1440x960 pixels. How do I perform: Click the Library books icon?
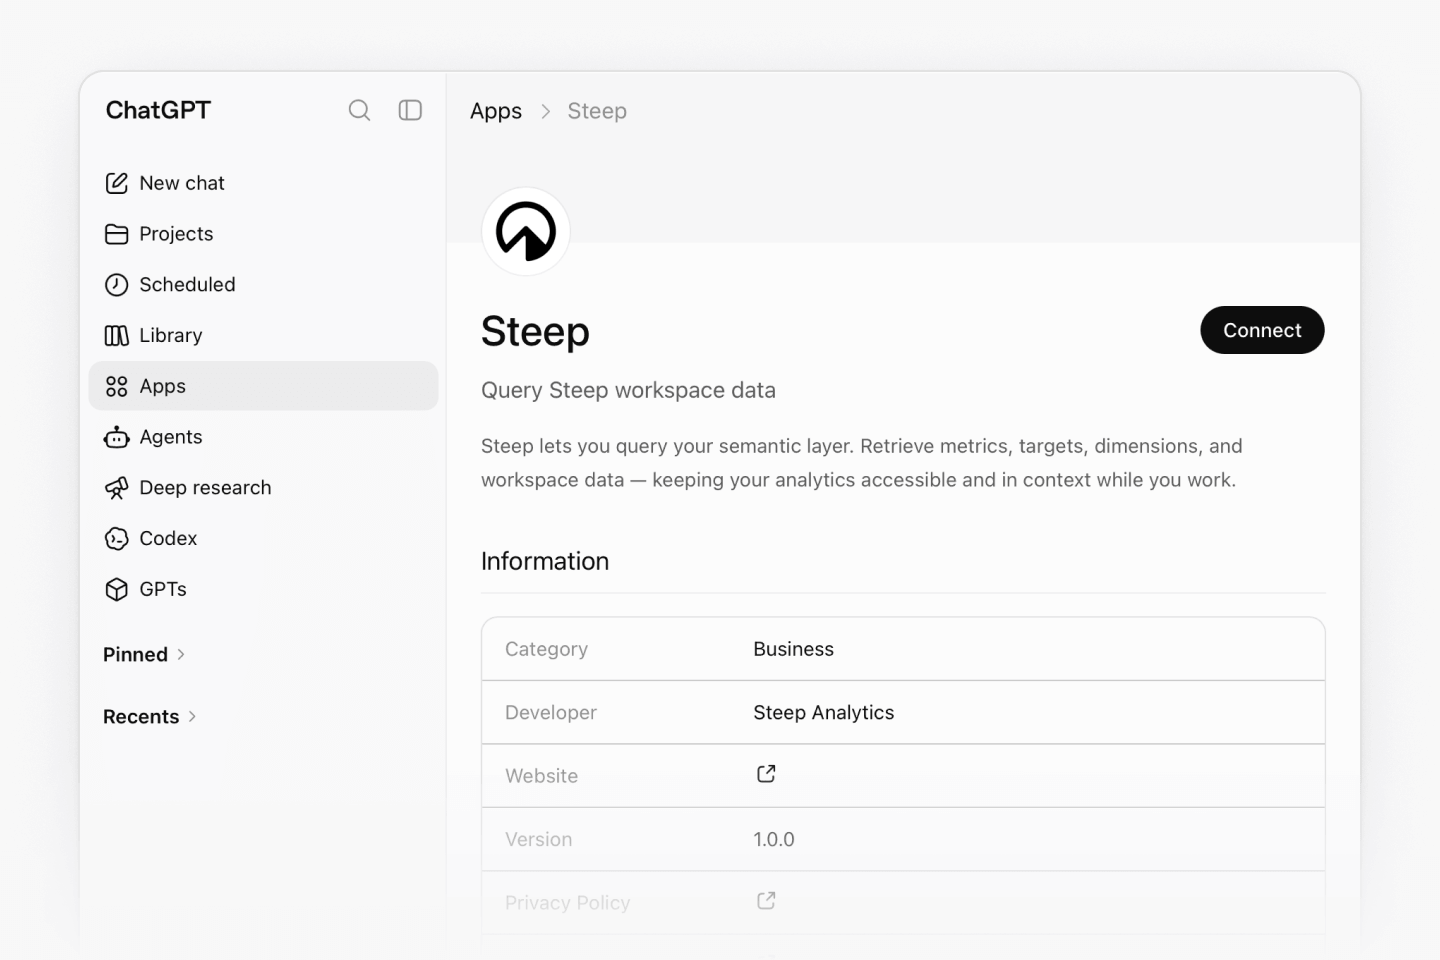117,335
